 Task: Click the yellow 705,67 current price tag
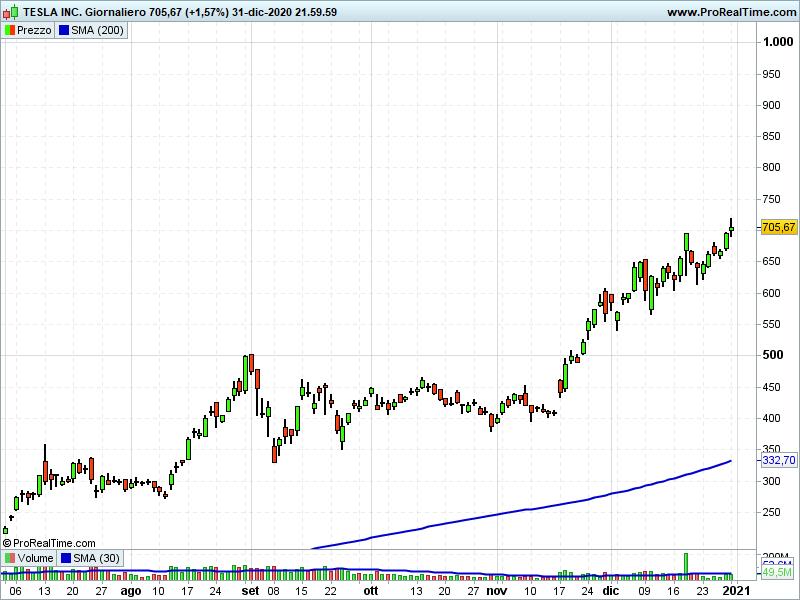pyautogui.click(x=778, y=228)
